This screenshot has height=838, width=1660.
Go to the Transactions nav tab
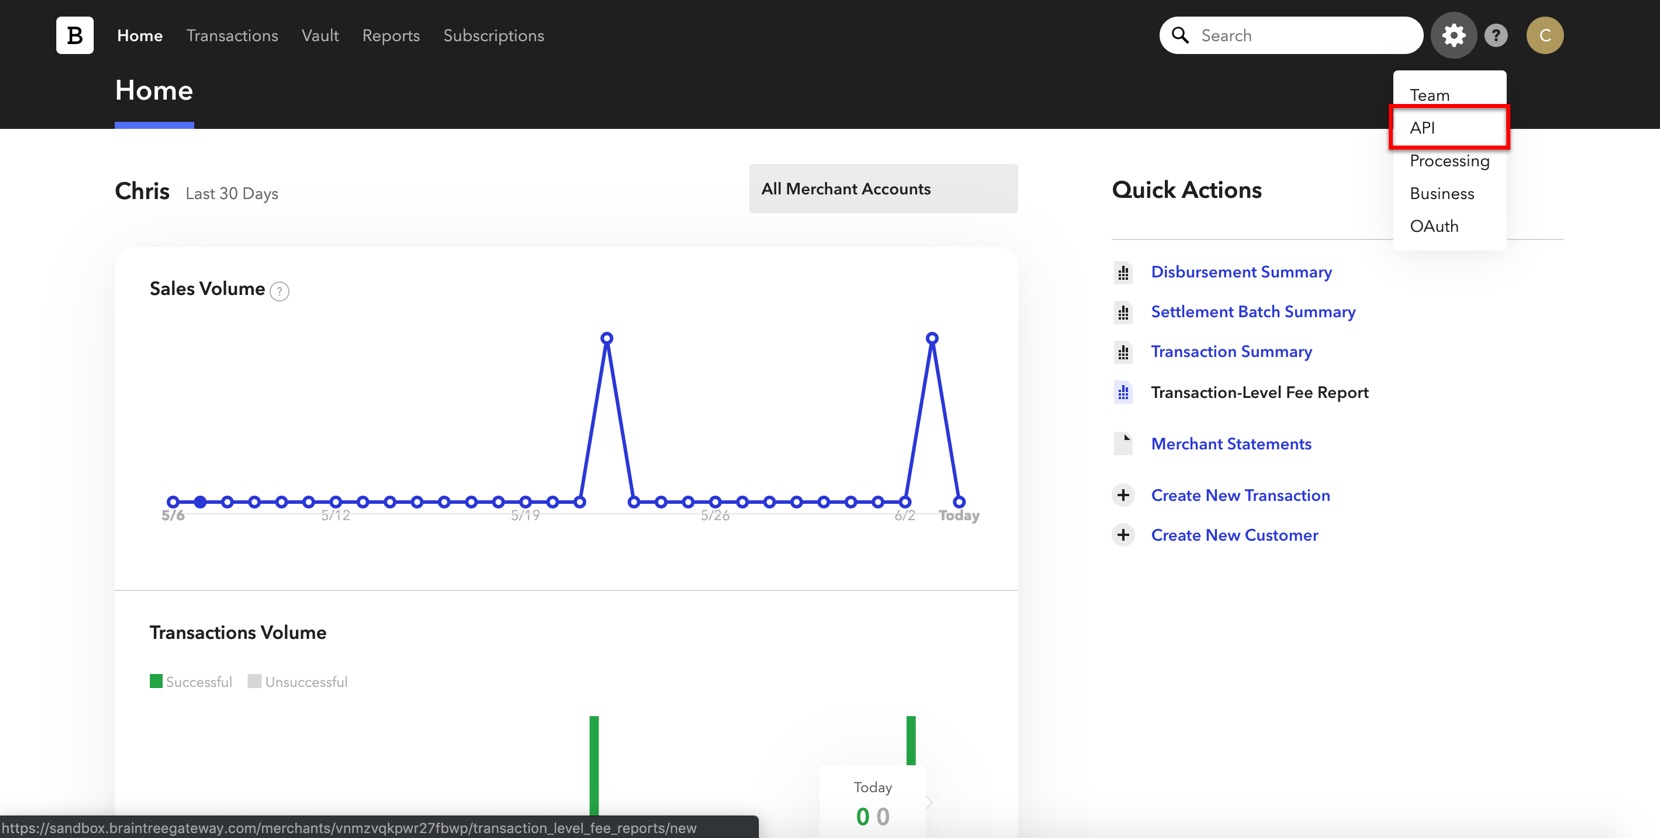coord(232,35)
